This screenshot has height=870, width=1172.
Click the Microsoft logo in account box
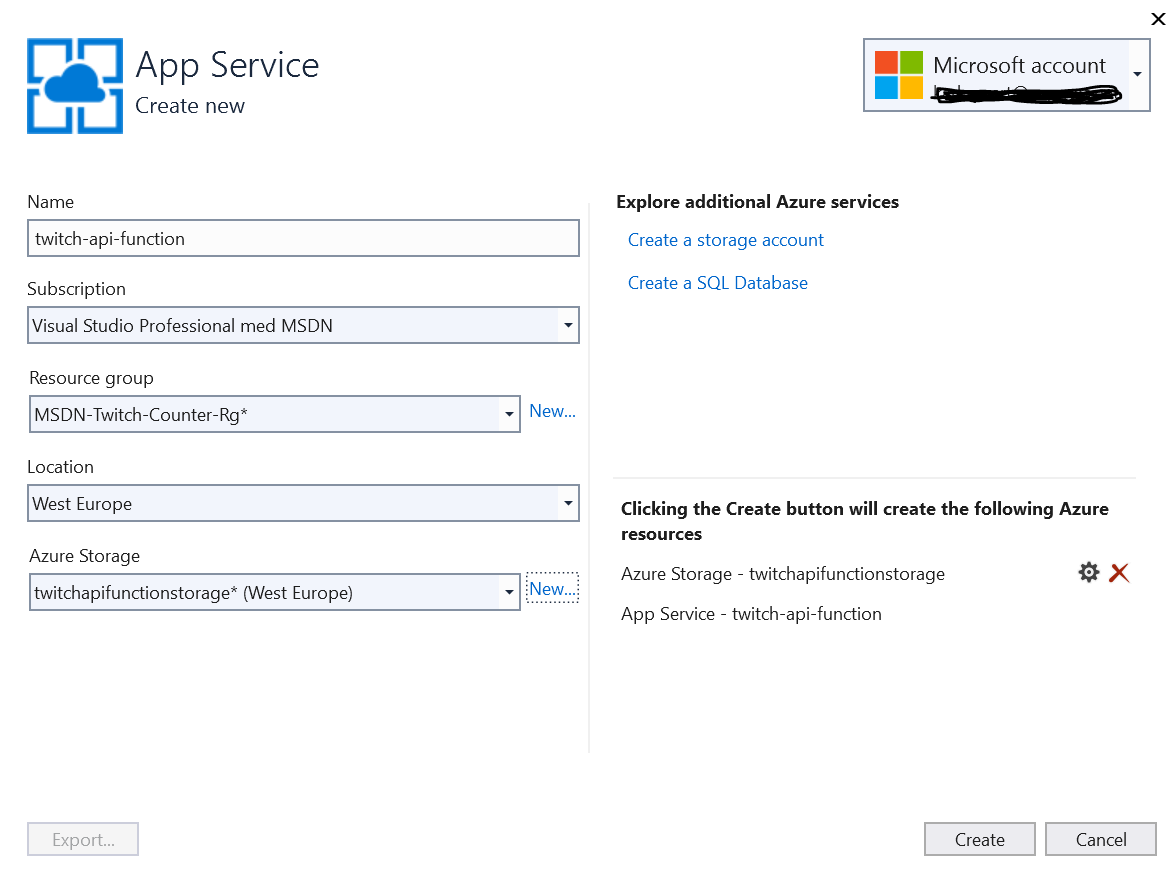(x=898, y=75)
